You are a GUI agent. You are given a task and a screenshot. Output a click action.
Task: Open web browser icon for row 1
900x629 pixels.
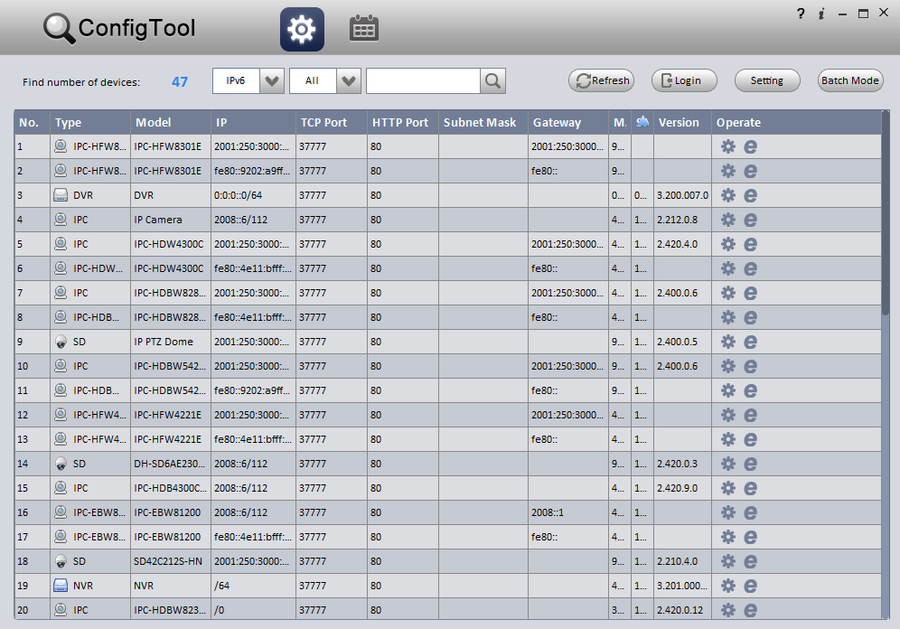[750, 146]
